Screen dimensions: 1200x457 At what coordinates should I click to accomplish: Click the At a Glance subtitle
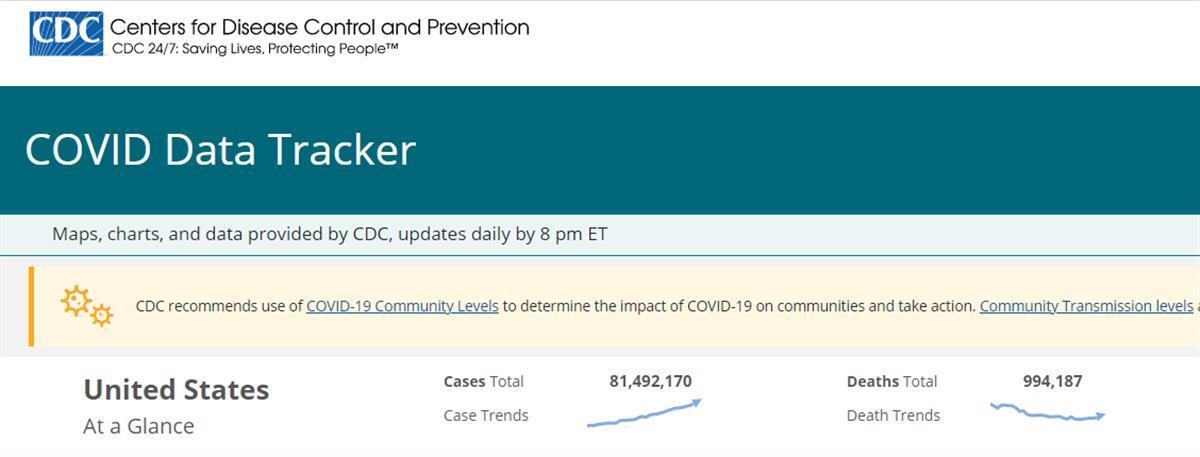pyautogui.click(x=138, y=426)
